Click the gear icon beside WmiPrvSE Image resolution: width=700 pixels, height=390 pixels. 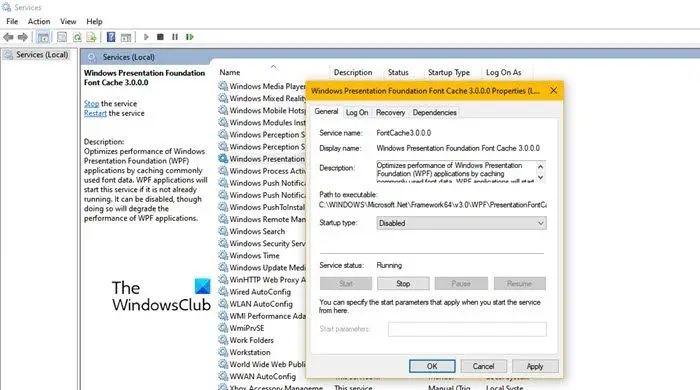click(x=223, y=328)
